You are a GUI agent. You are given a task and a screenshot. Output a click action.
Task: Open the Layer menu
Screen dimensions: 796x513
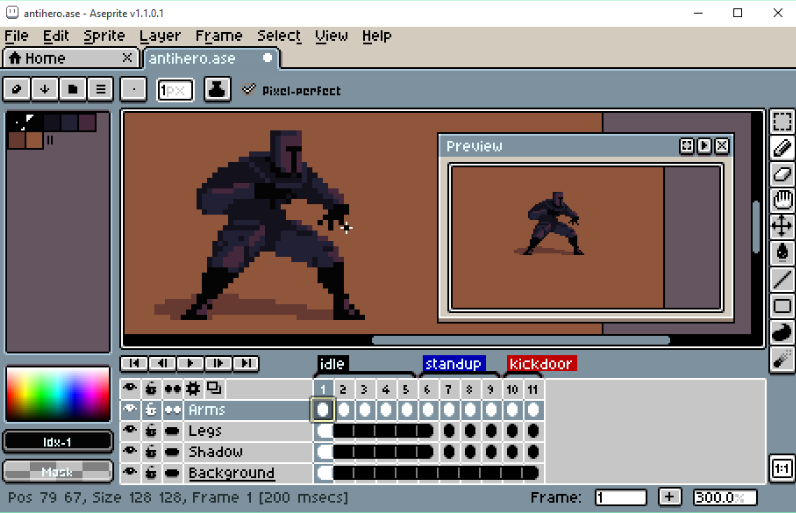pyautogui.click(x=160, y=36)
